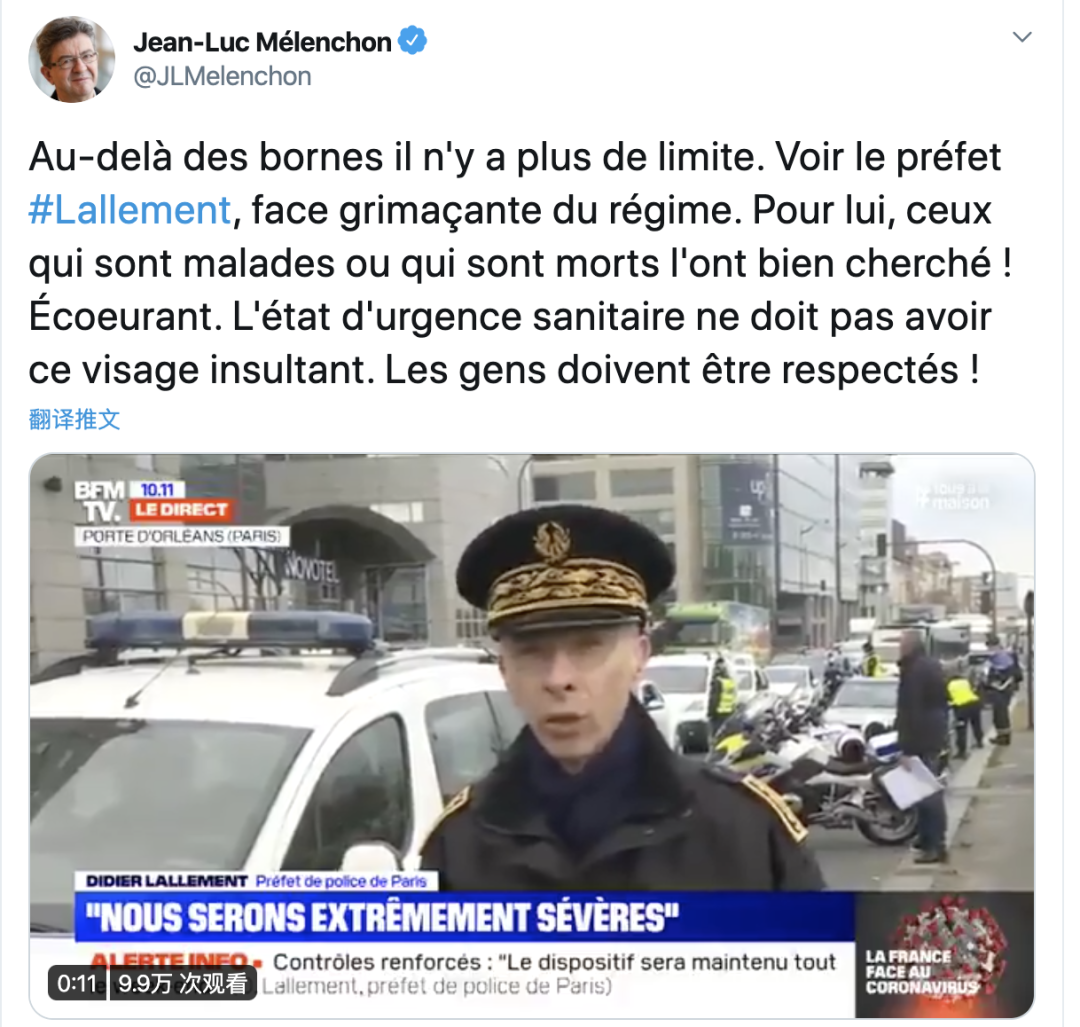Open the #Lallement hashtag
Image resolution: width=1080 pixels, height=1027 pixels.
[x=129, y=210]
